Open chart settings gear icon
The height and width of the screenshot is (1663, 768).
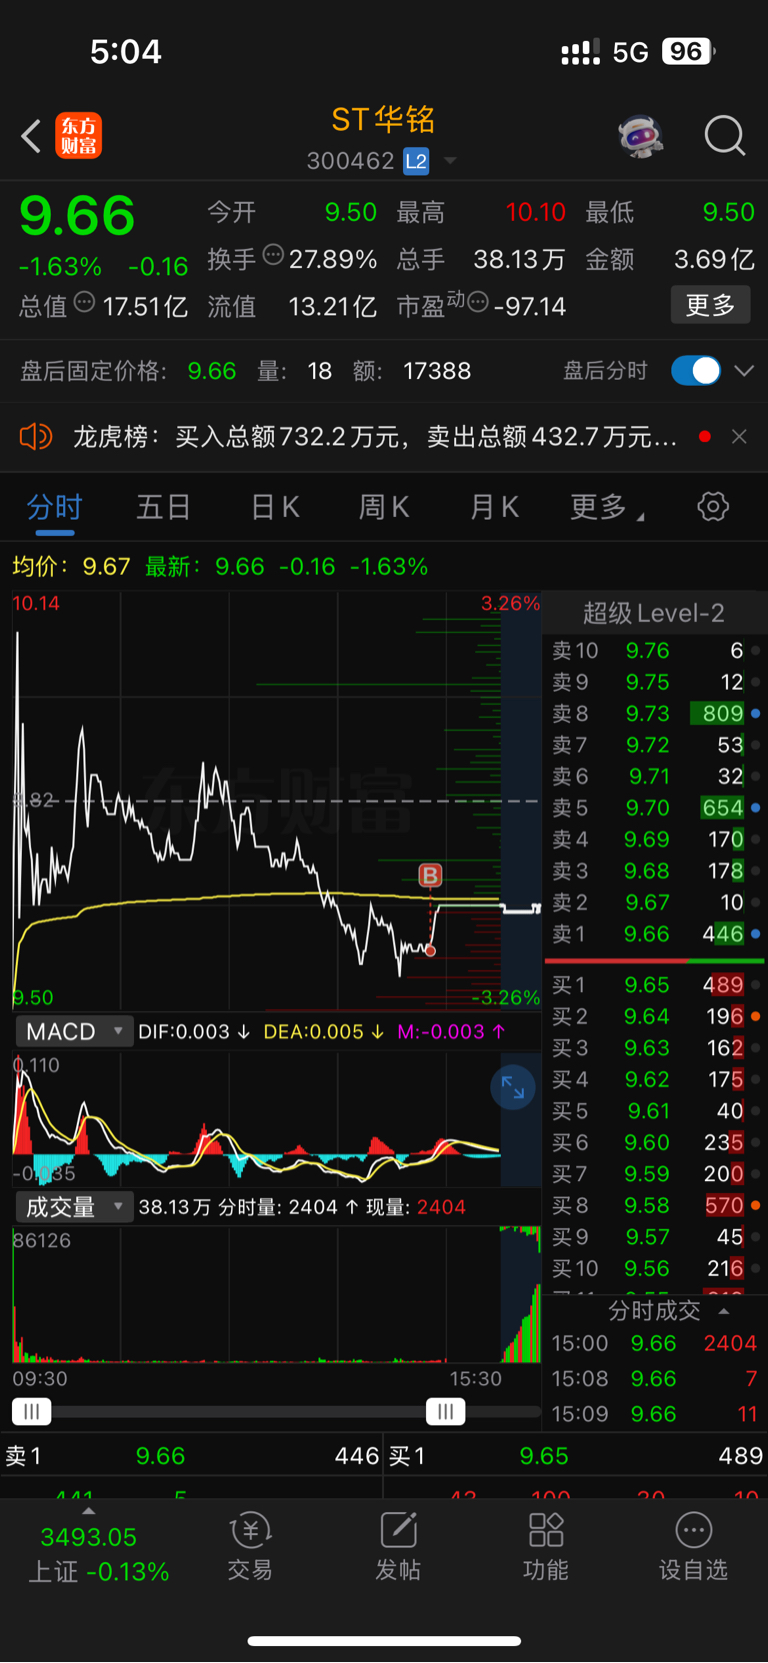tap(713, 506)
